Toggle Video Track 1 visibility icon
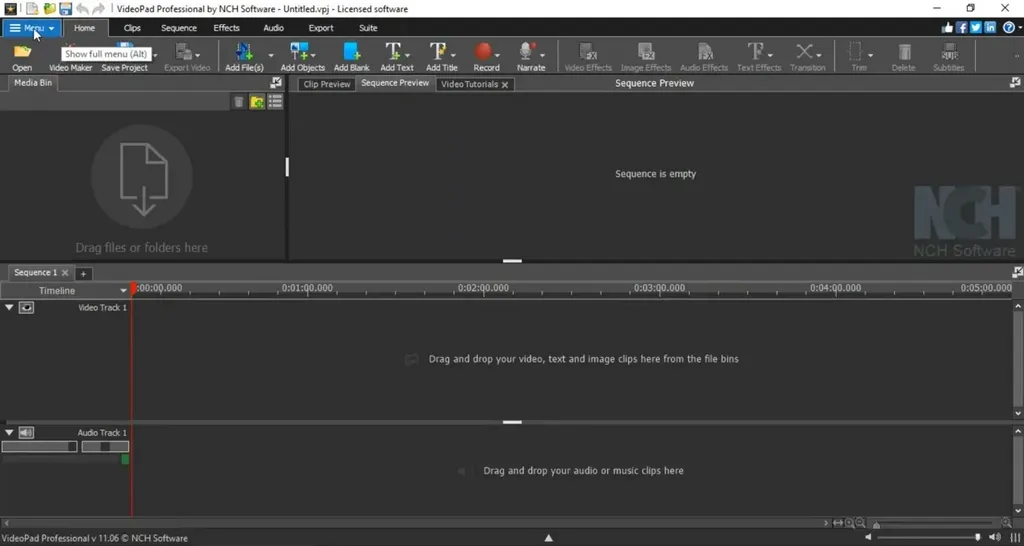Screen dimensions: 1024x546 click(x=26, y=308)
